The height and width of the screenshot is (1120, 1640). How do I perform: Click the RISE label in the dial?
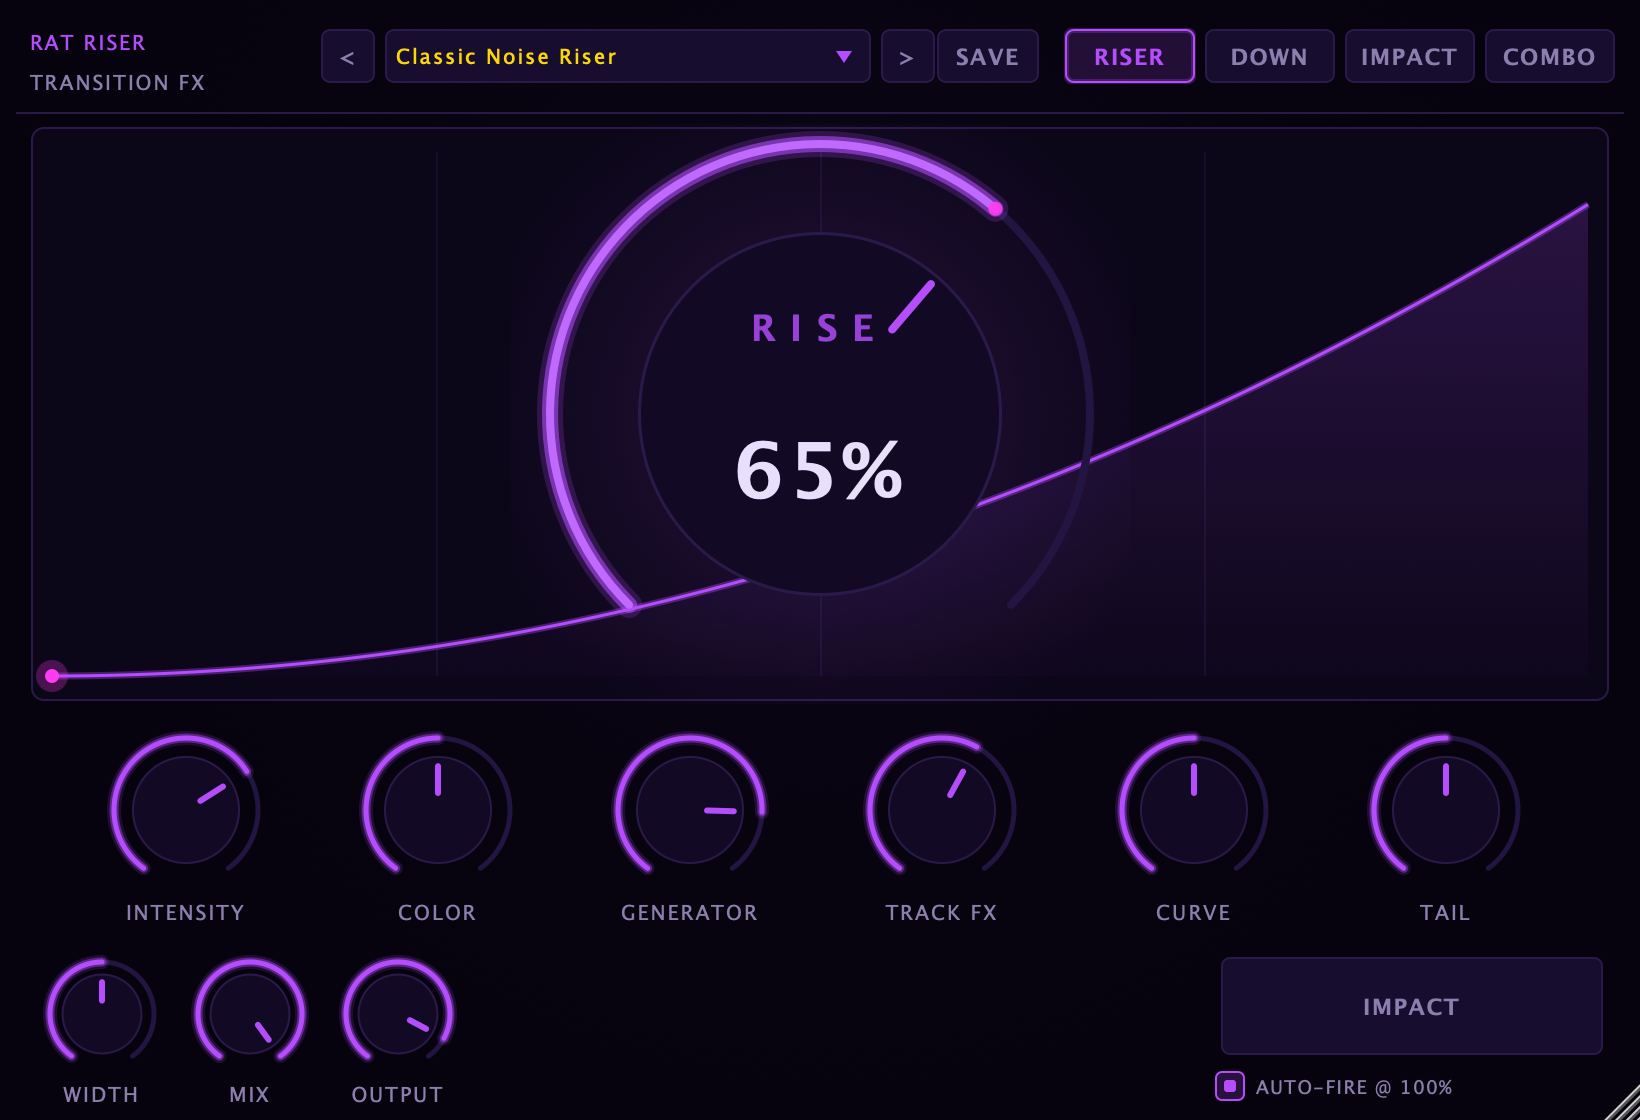pyautogui.click(x=814, y=328)
